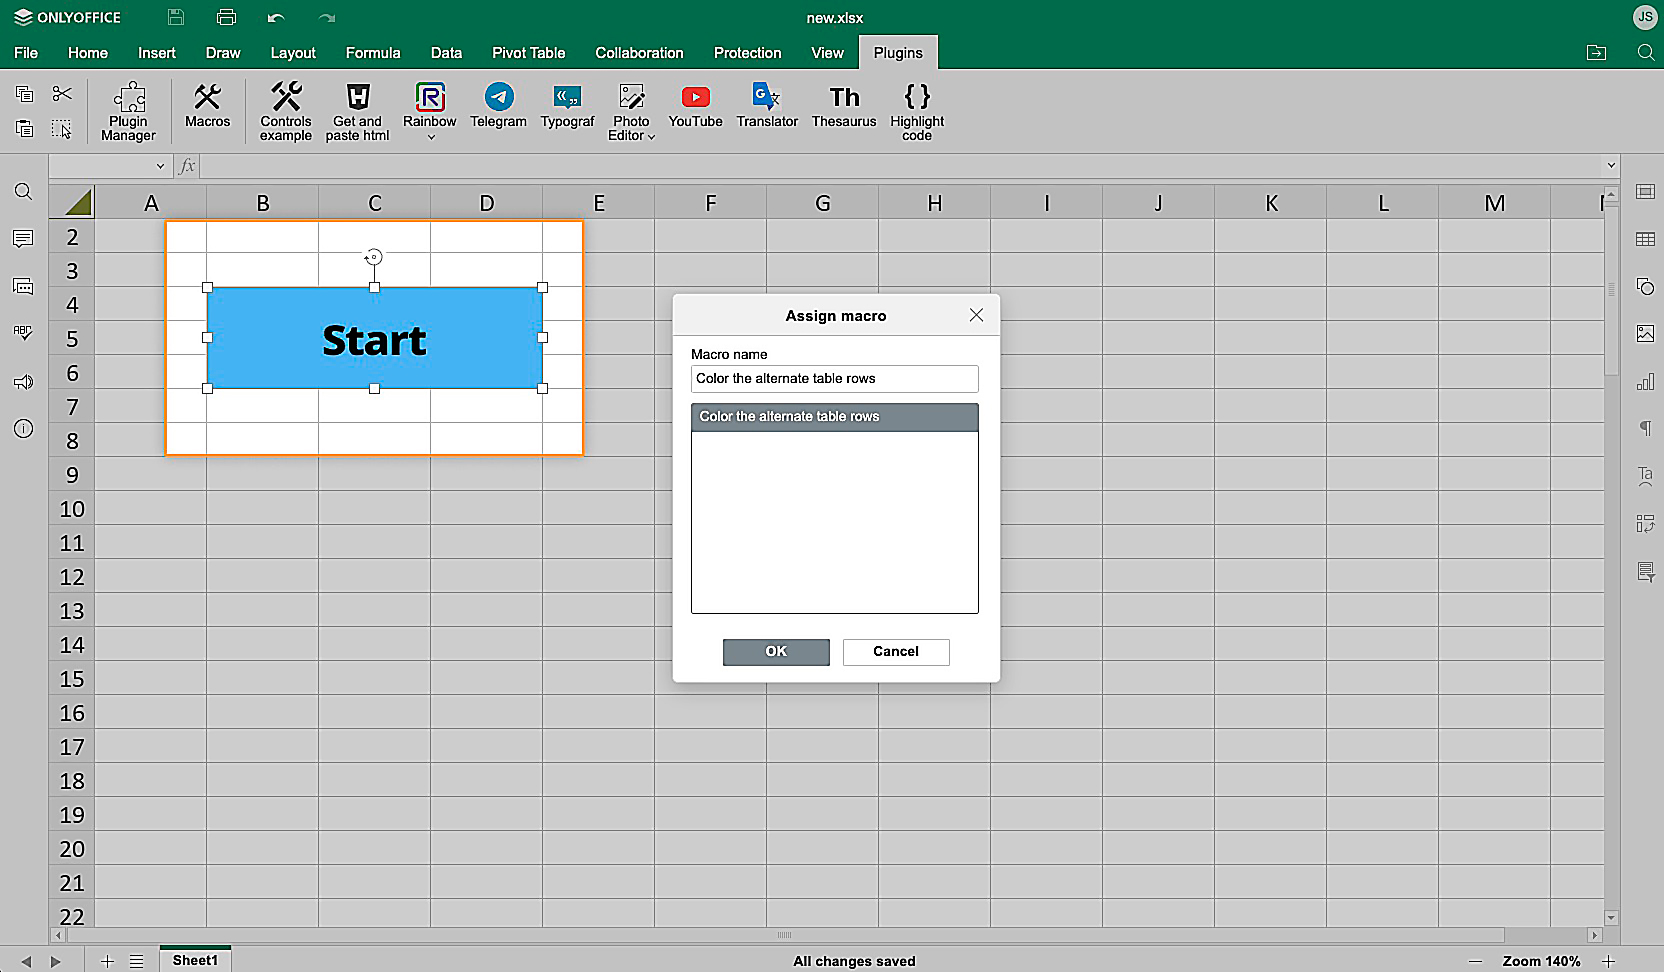Open the cell name box dropdown
The width and height of the screenshot is (1664, 972).
coord(160,166)
